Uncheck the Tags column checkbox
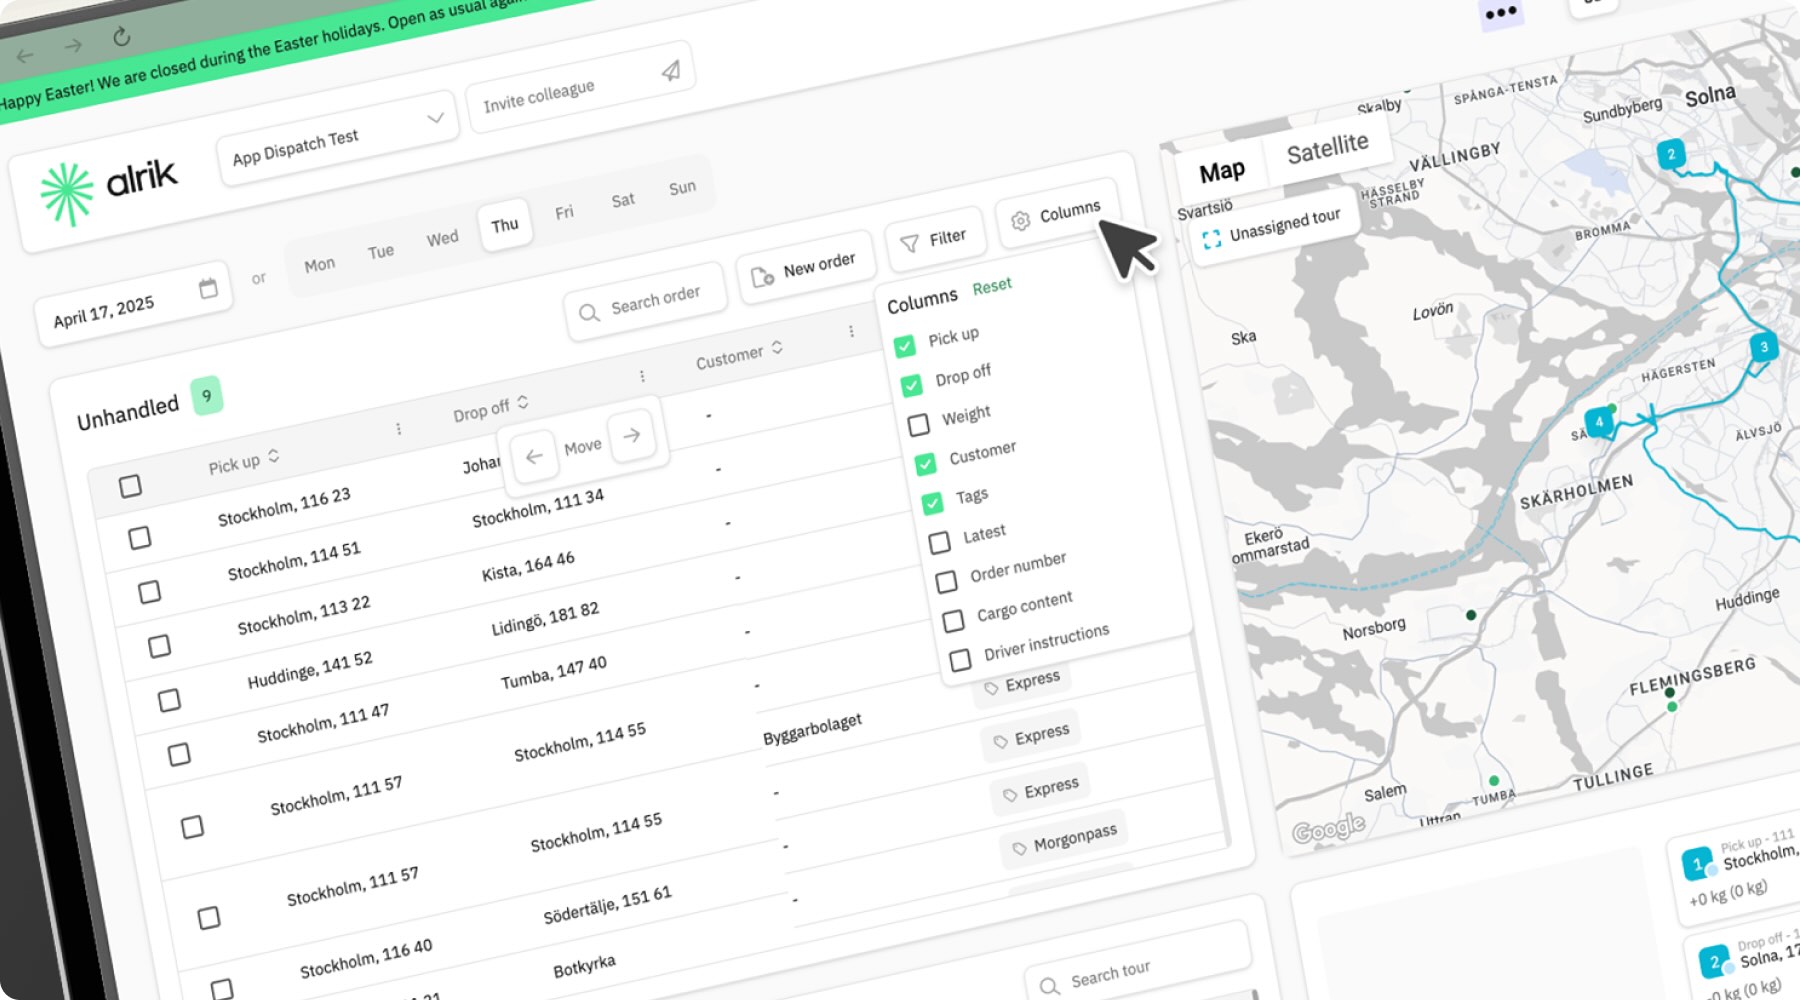 click(932, 503)
